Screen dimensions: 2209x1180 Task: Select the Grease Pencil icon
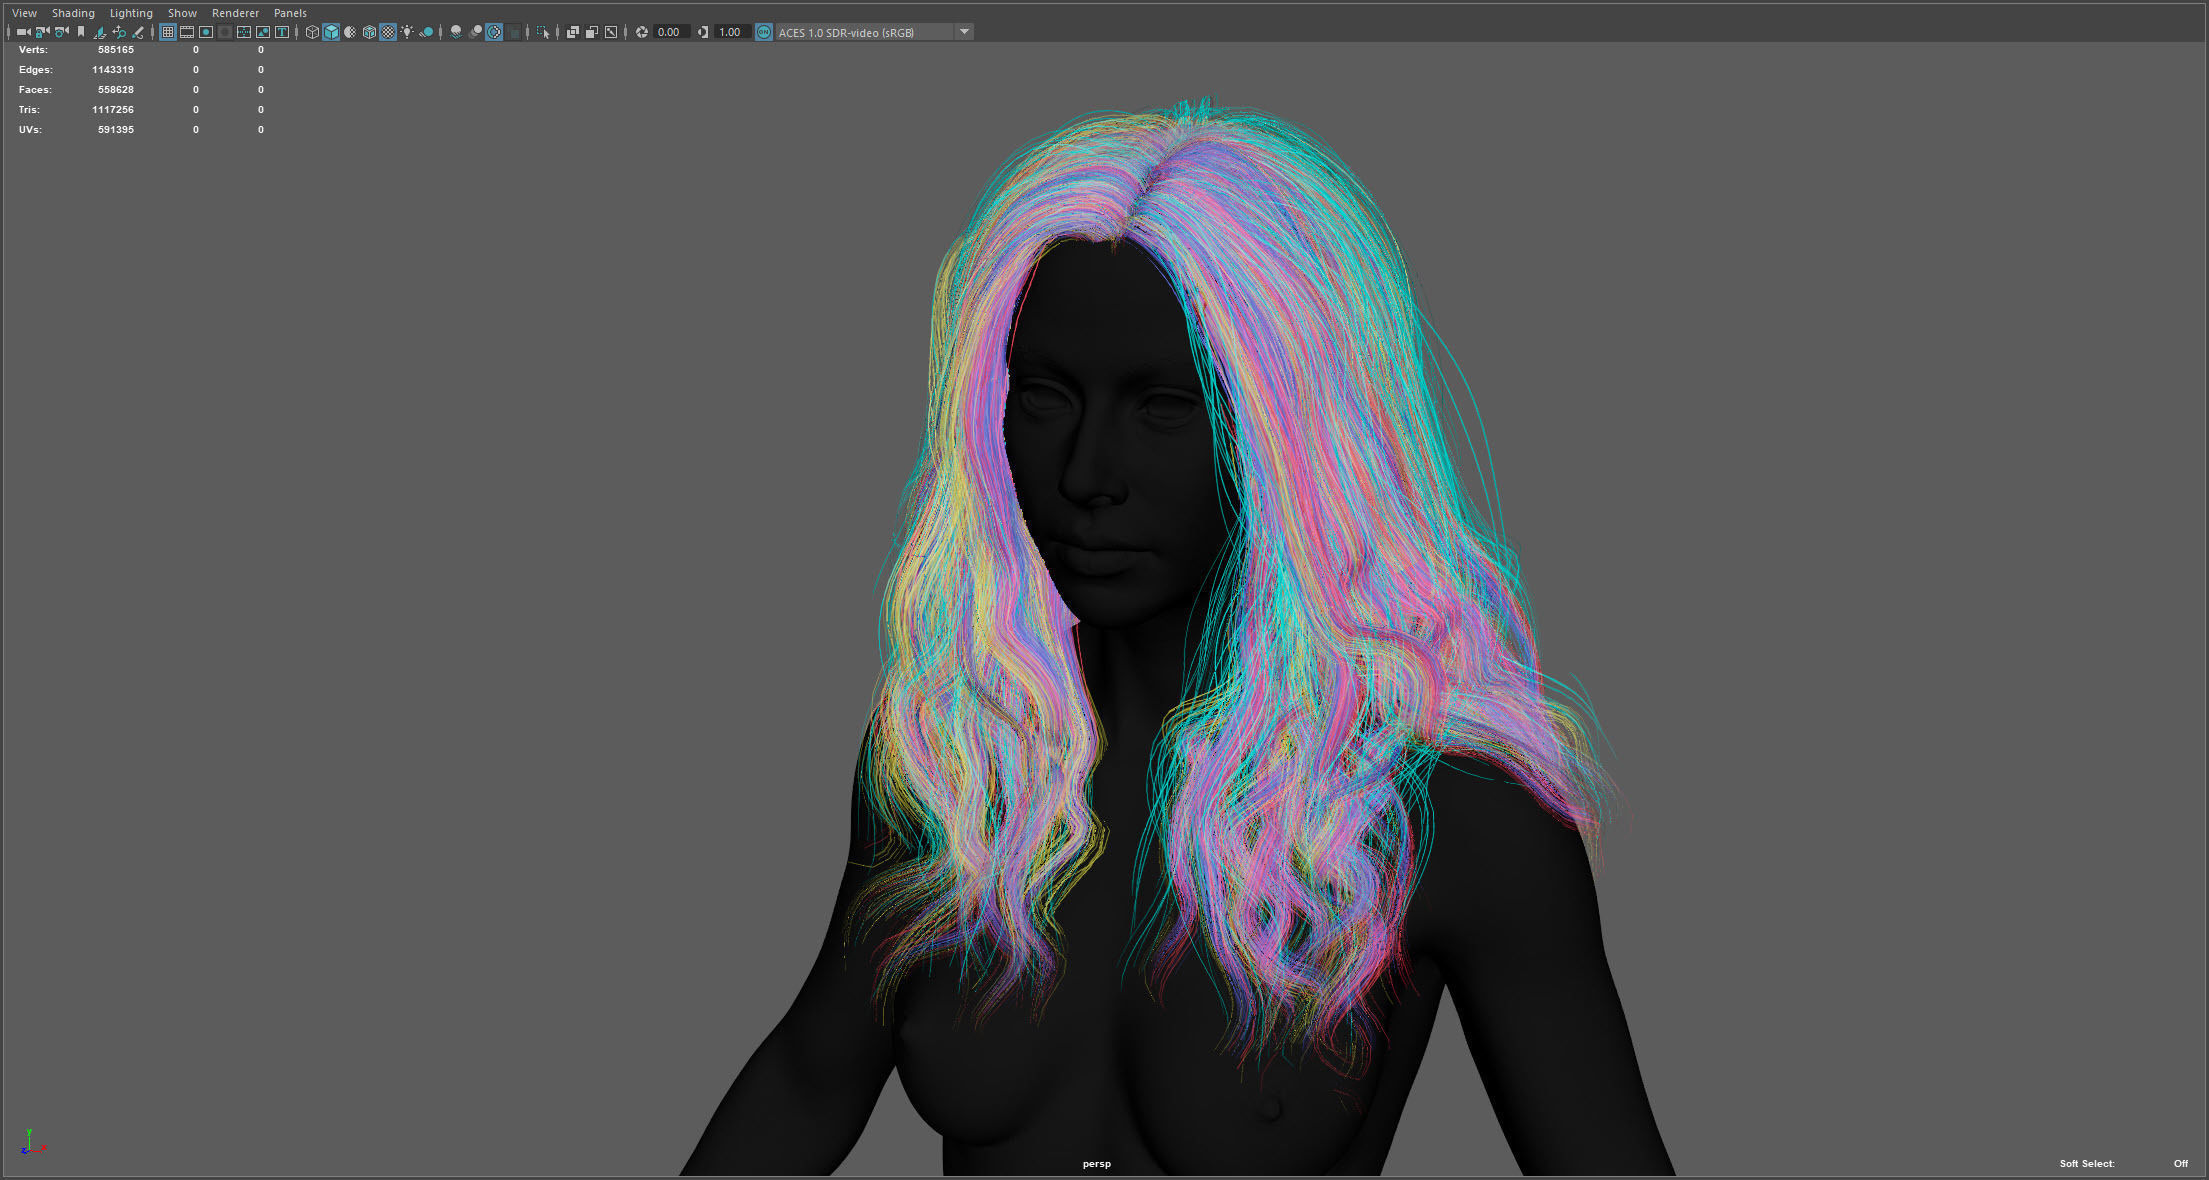pyautogui.click(x=138, y=32)
